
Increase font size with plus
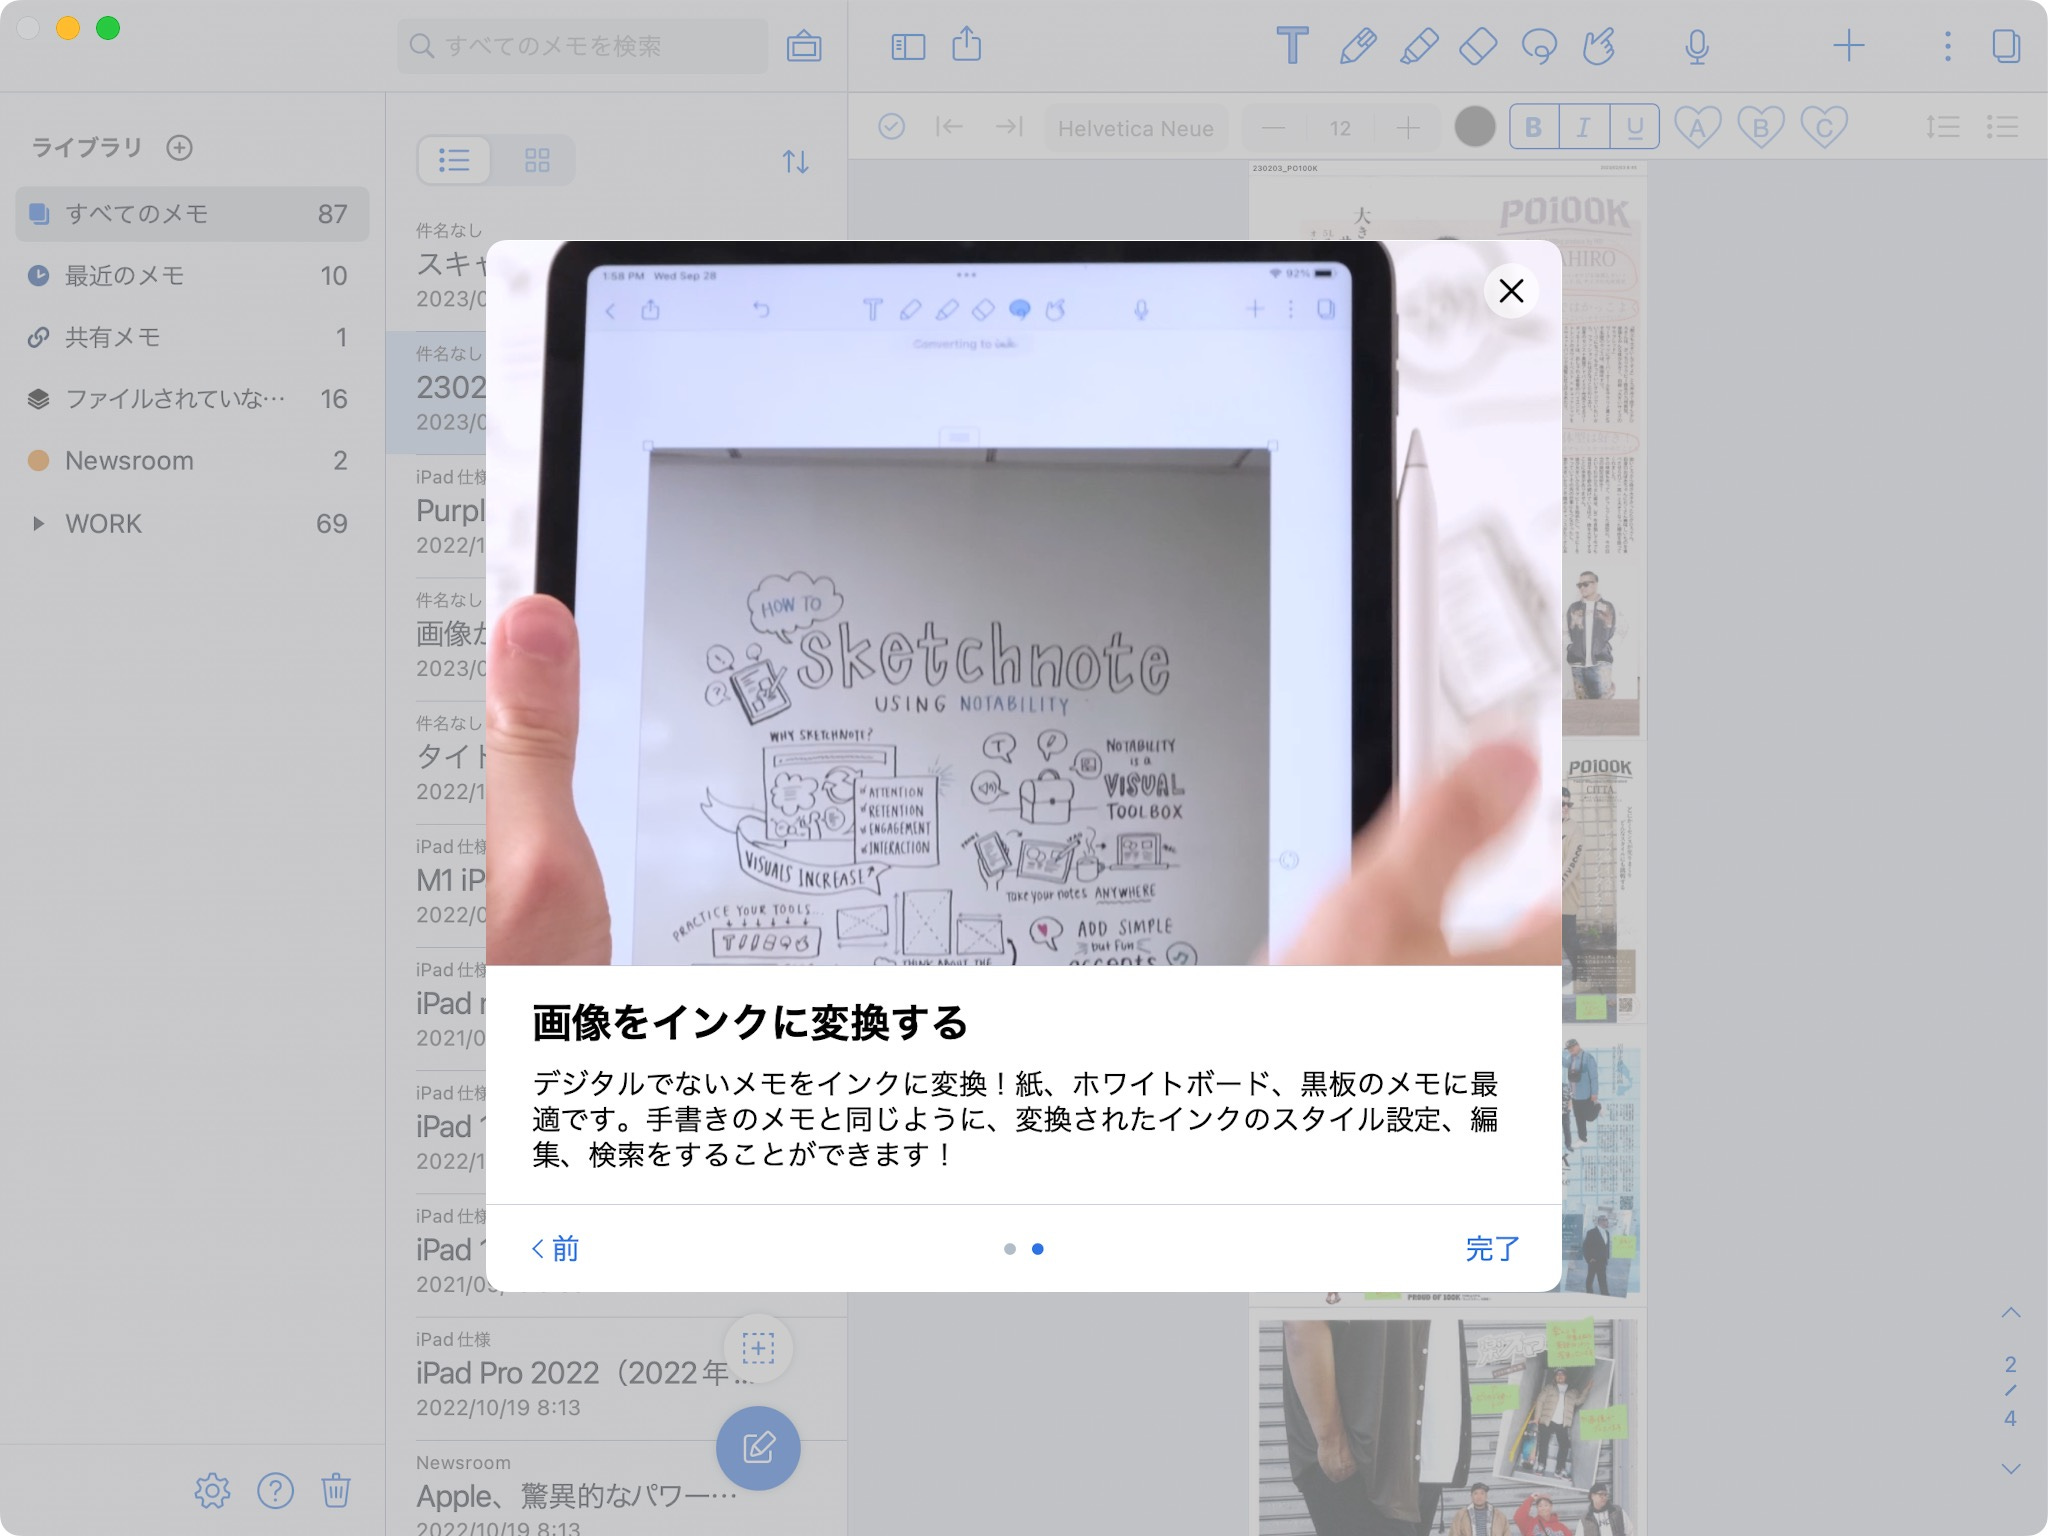[1408, 128]
